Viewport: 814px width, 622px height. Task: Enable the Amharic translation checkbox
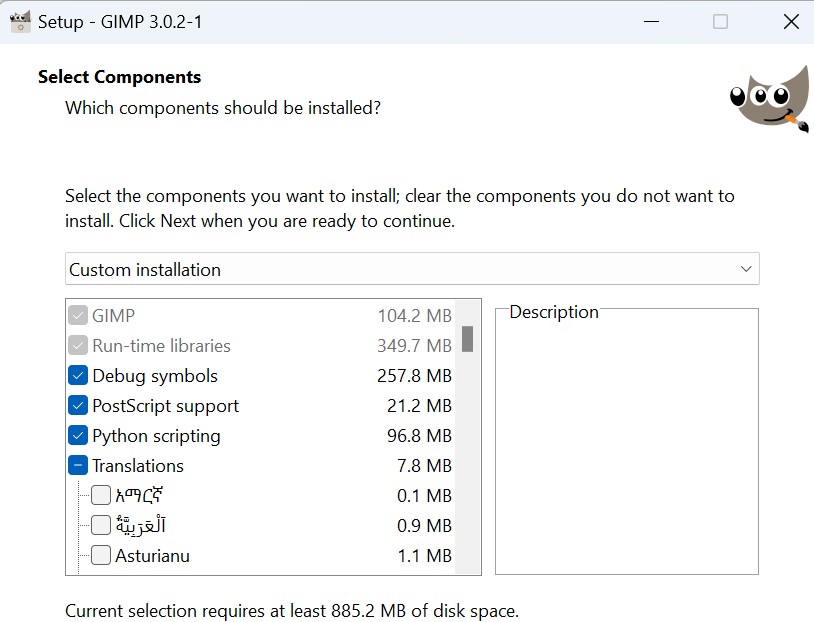101,496
